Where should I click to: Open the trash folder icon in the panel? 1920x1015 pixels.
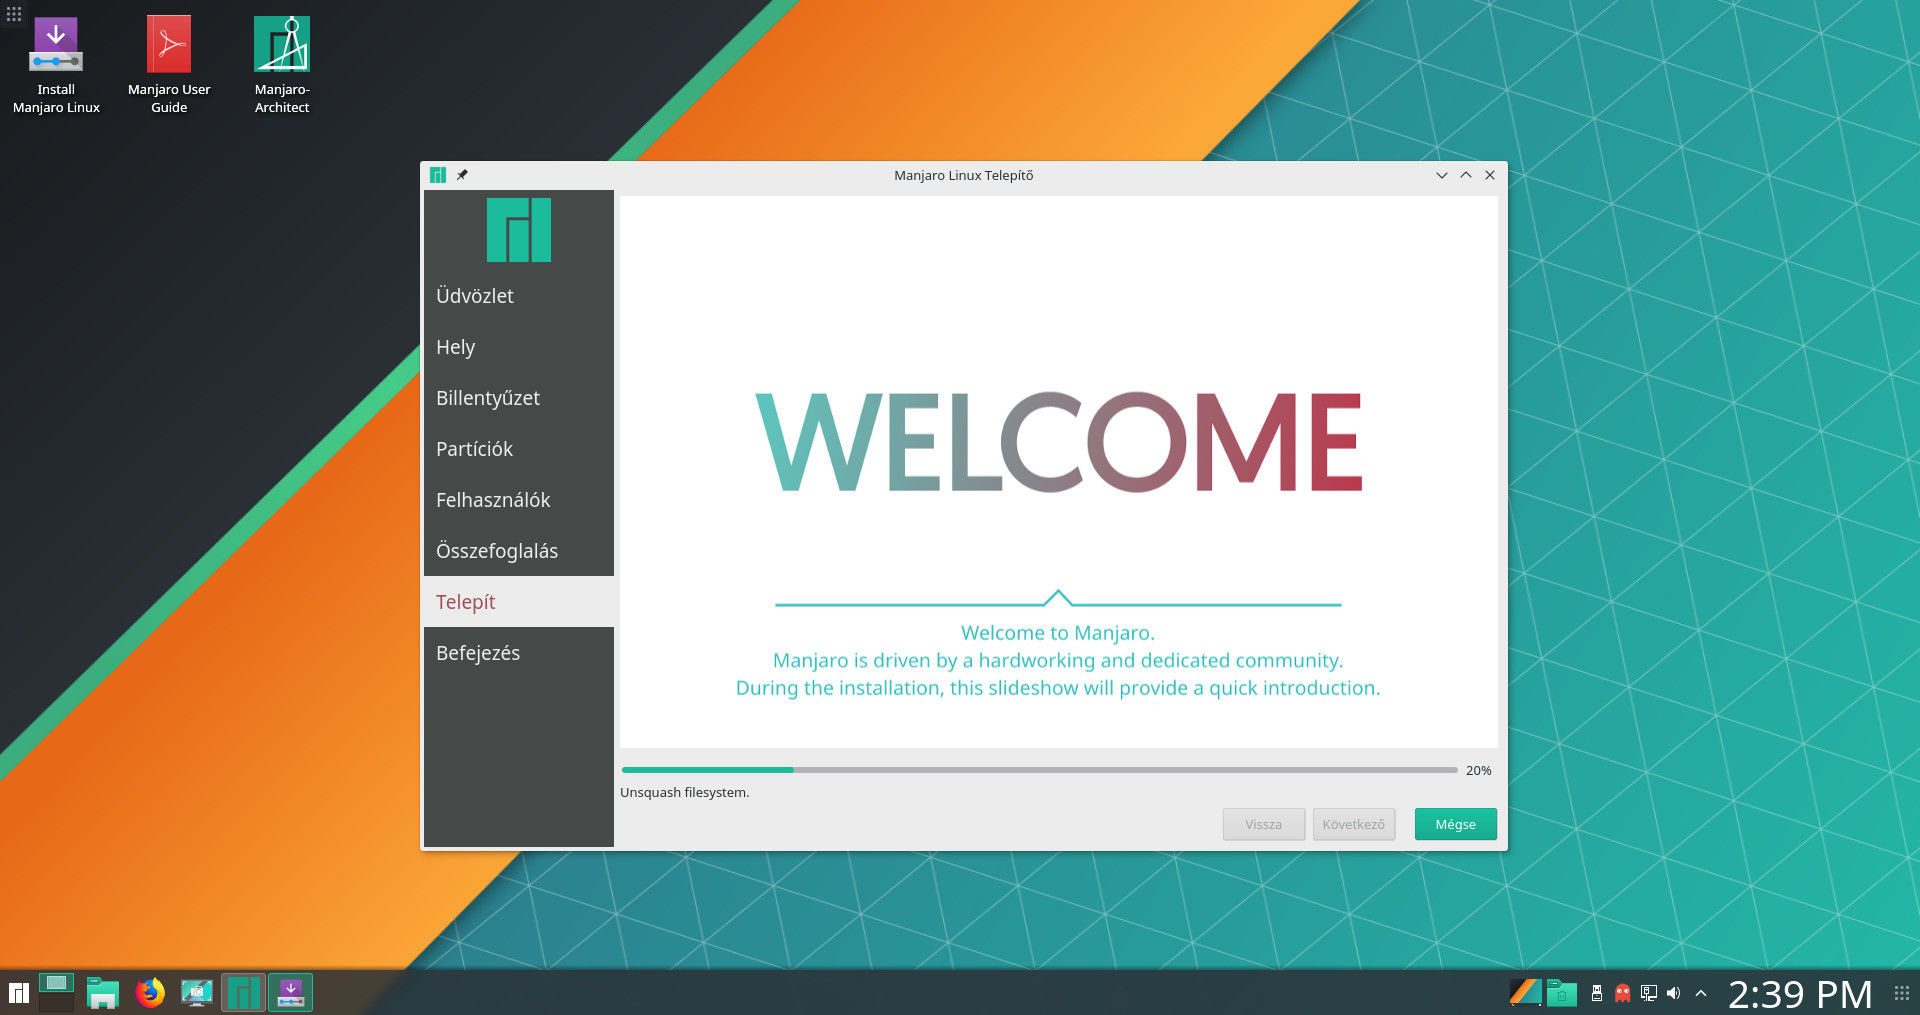[1562, 993]
